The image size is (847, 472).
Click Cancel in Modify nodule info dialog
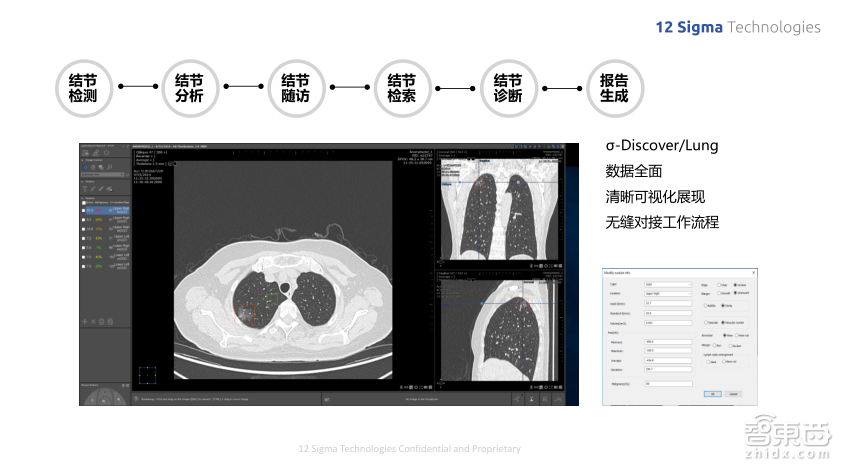click(733, 394)
